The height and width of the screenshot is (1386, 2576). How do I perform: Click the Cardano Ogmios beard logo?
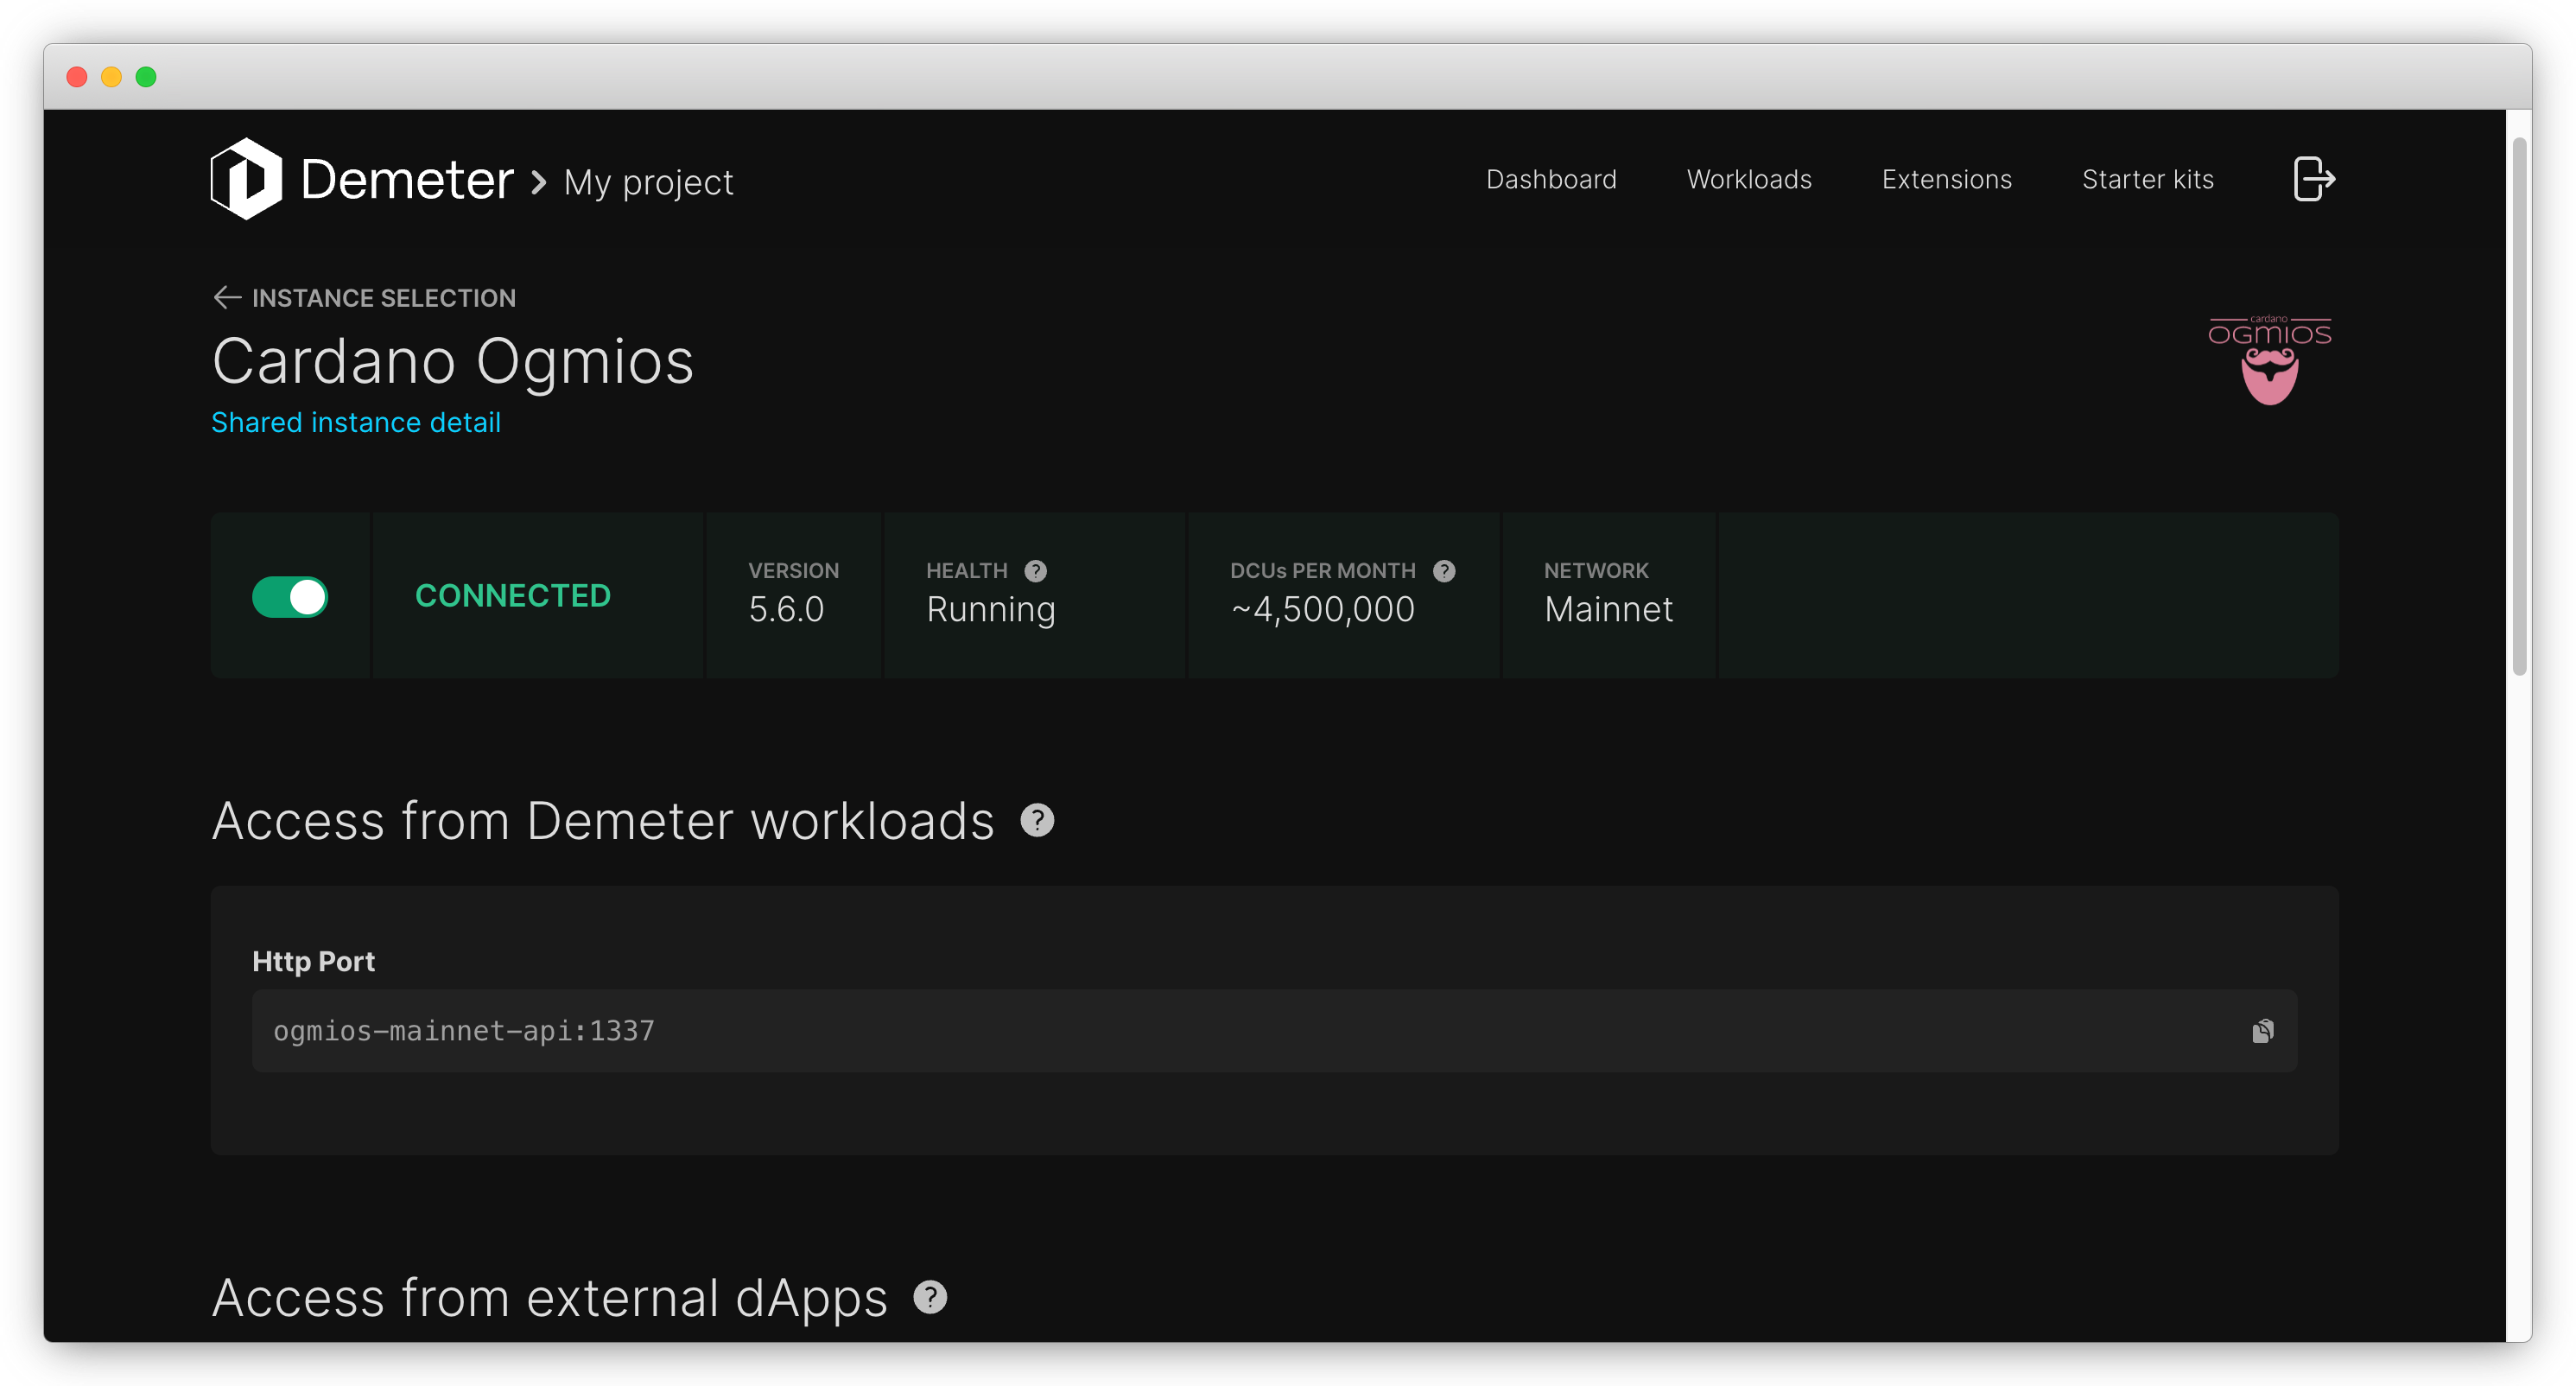(x=2269, y=360)
